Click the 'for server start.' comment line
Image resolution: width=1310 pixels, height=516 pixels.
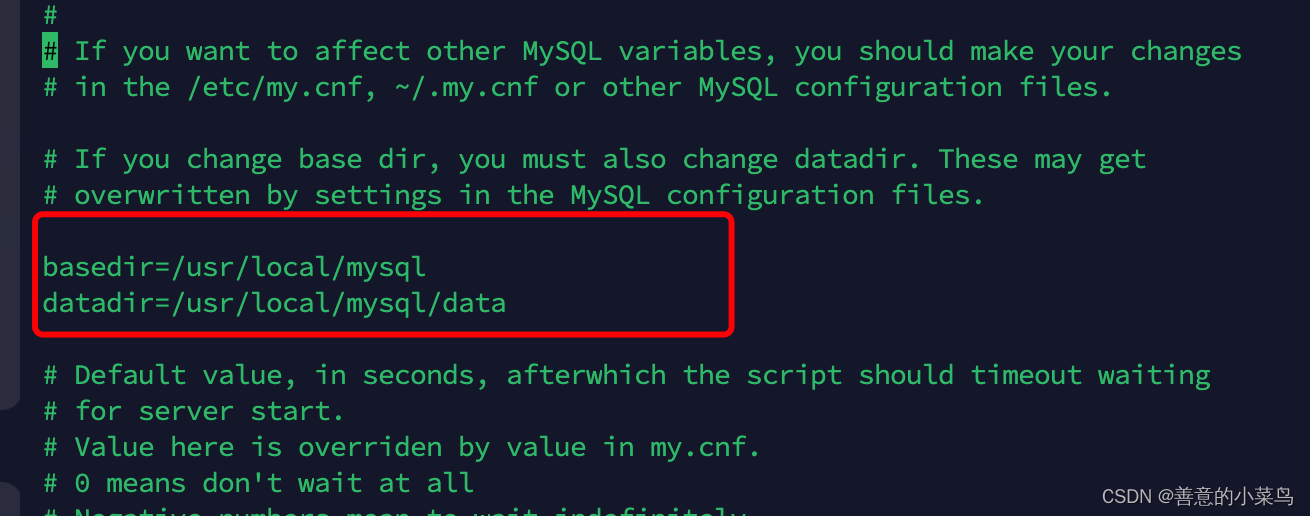coord(209,411)
